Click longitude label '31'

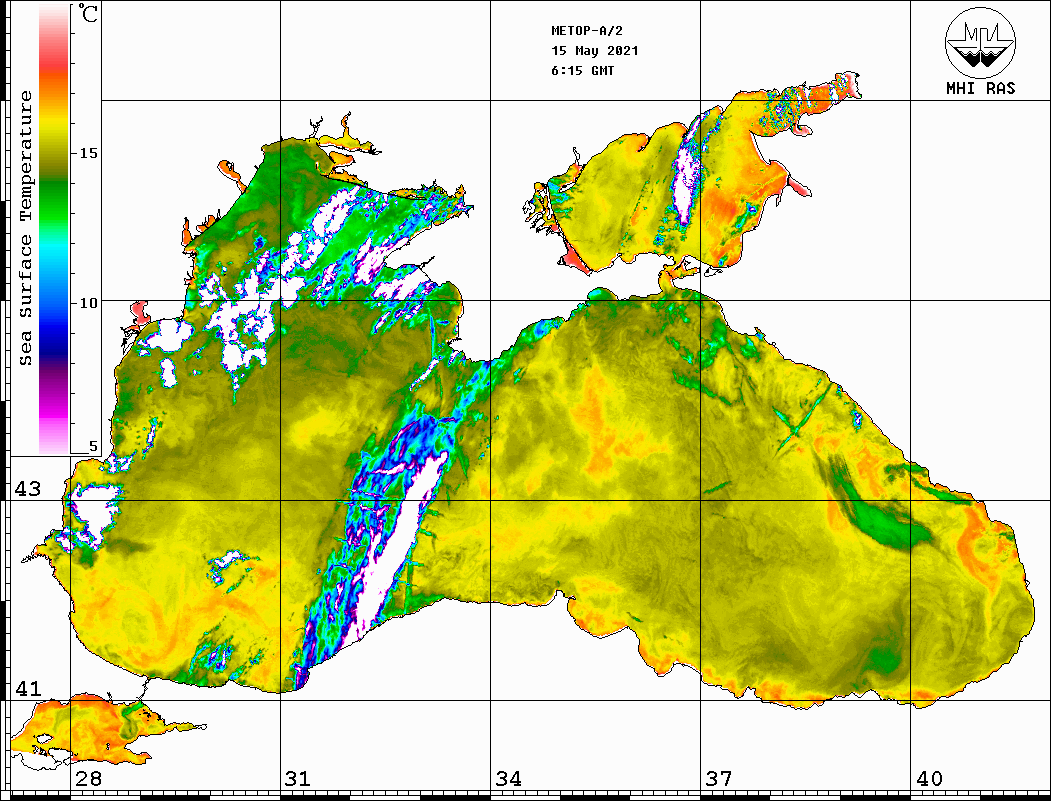coord(298,778)
